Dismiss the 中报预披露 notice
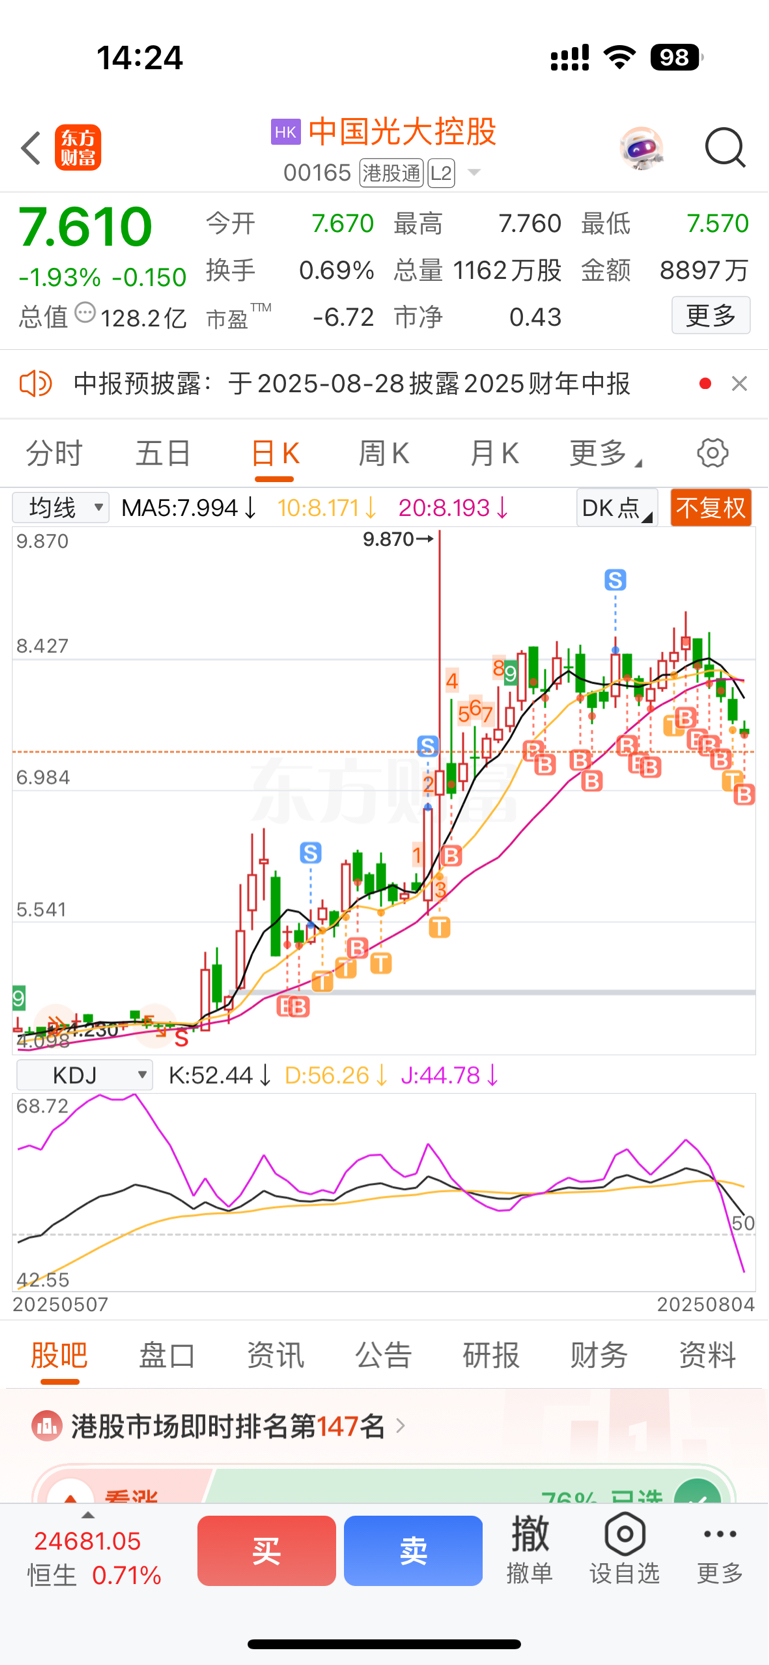769x1665 pixels. tap(739, 383)
